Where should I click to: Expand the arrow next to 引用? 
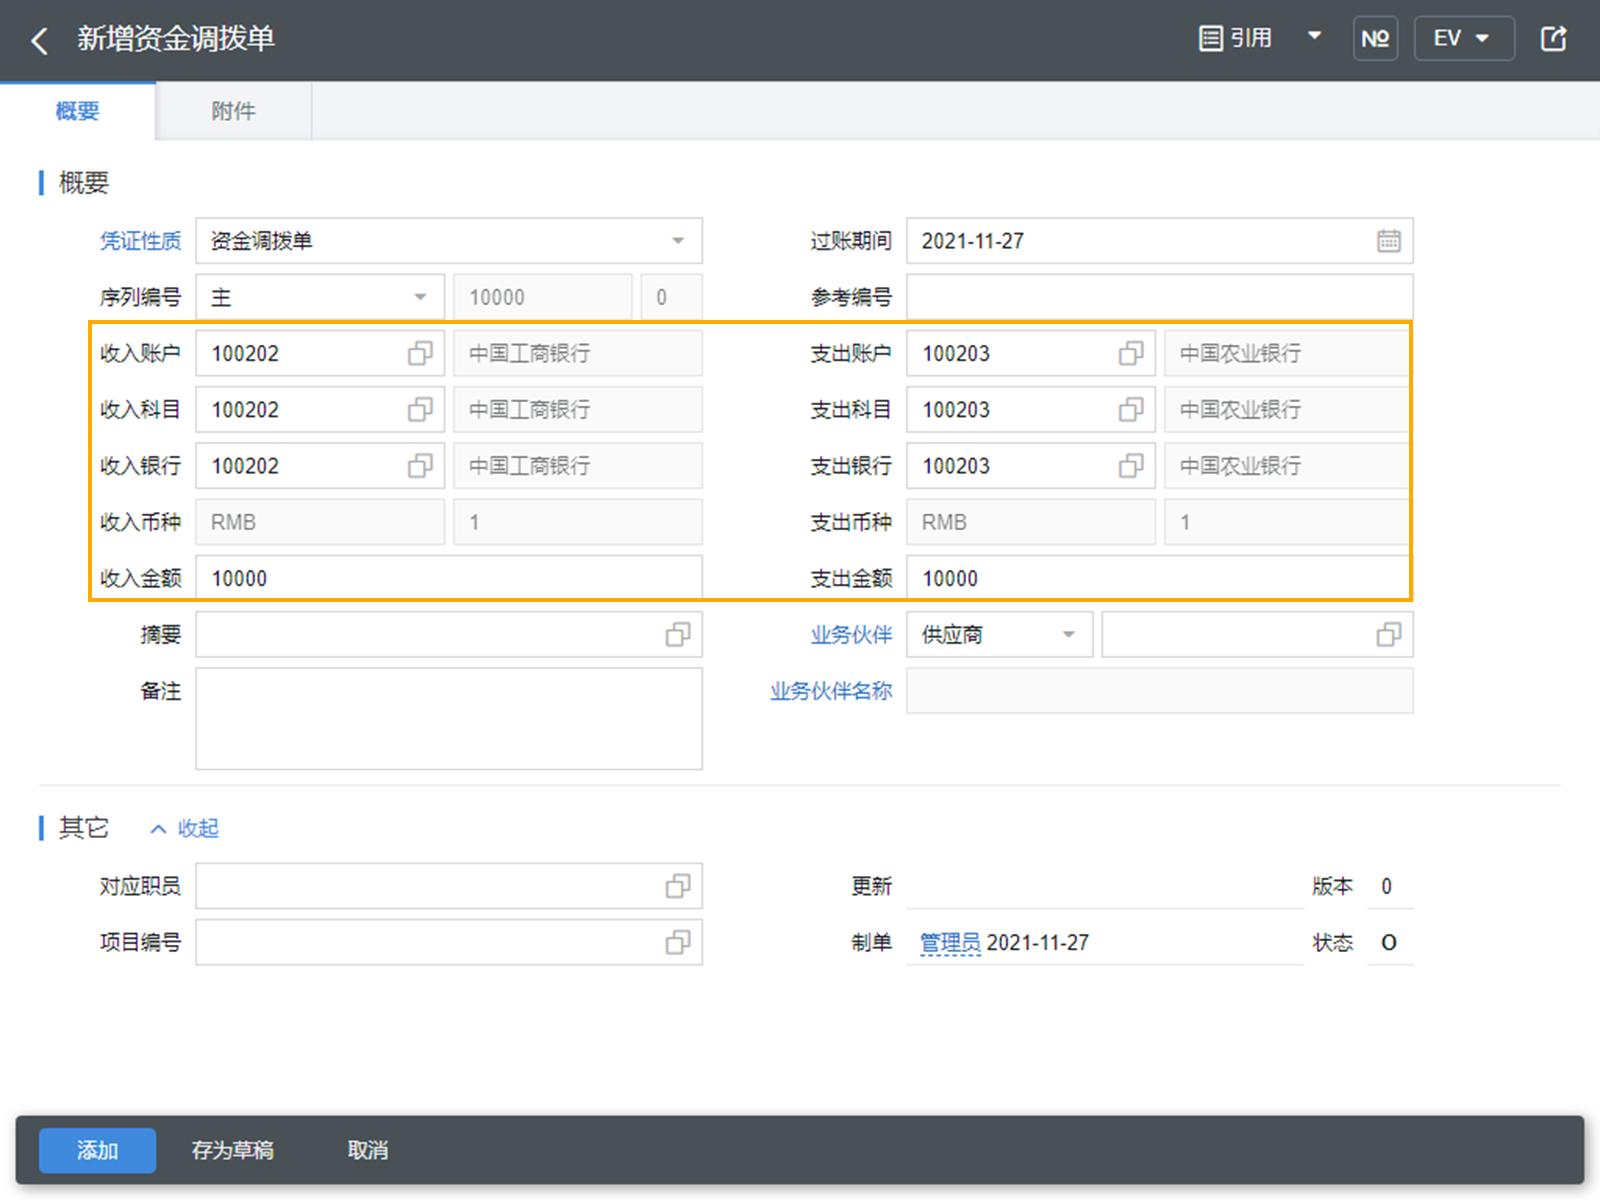tap(1314, 37)
